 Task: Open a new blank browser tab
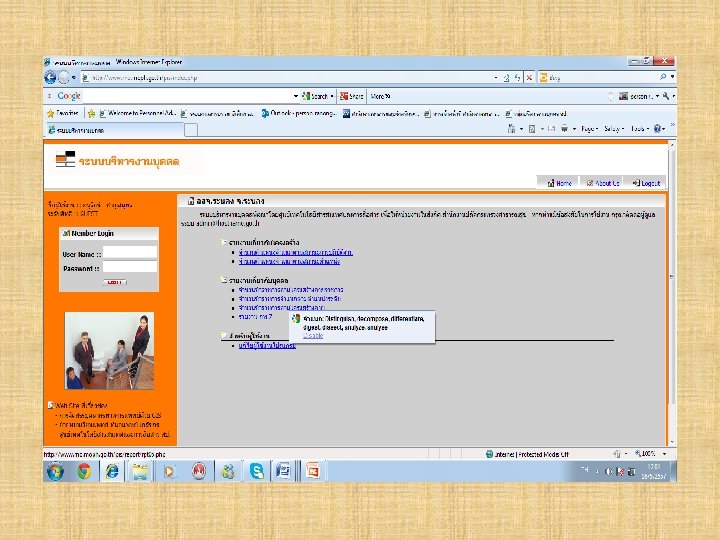click(191, 130)
